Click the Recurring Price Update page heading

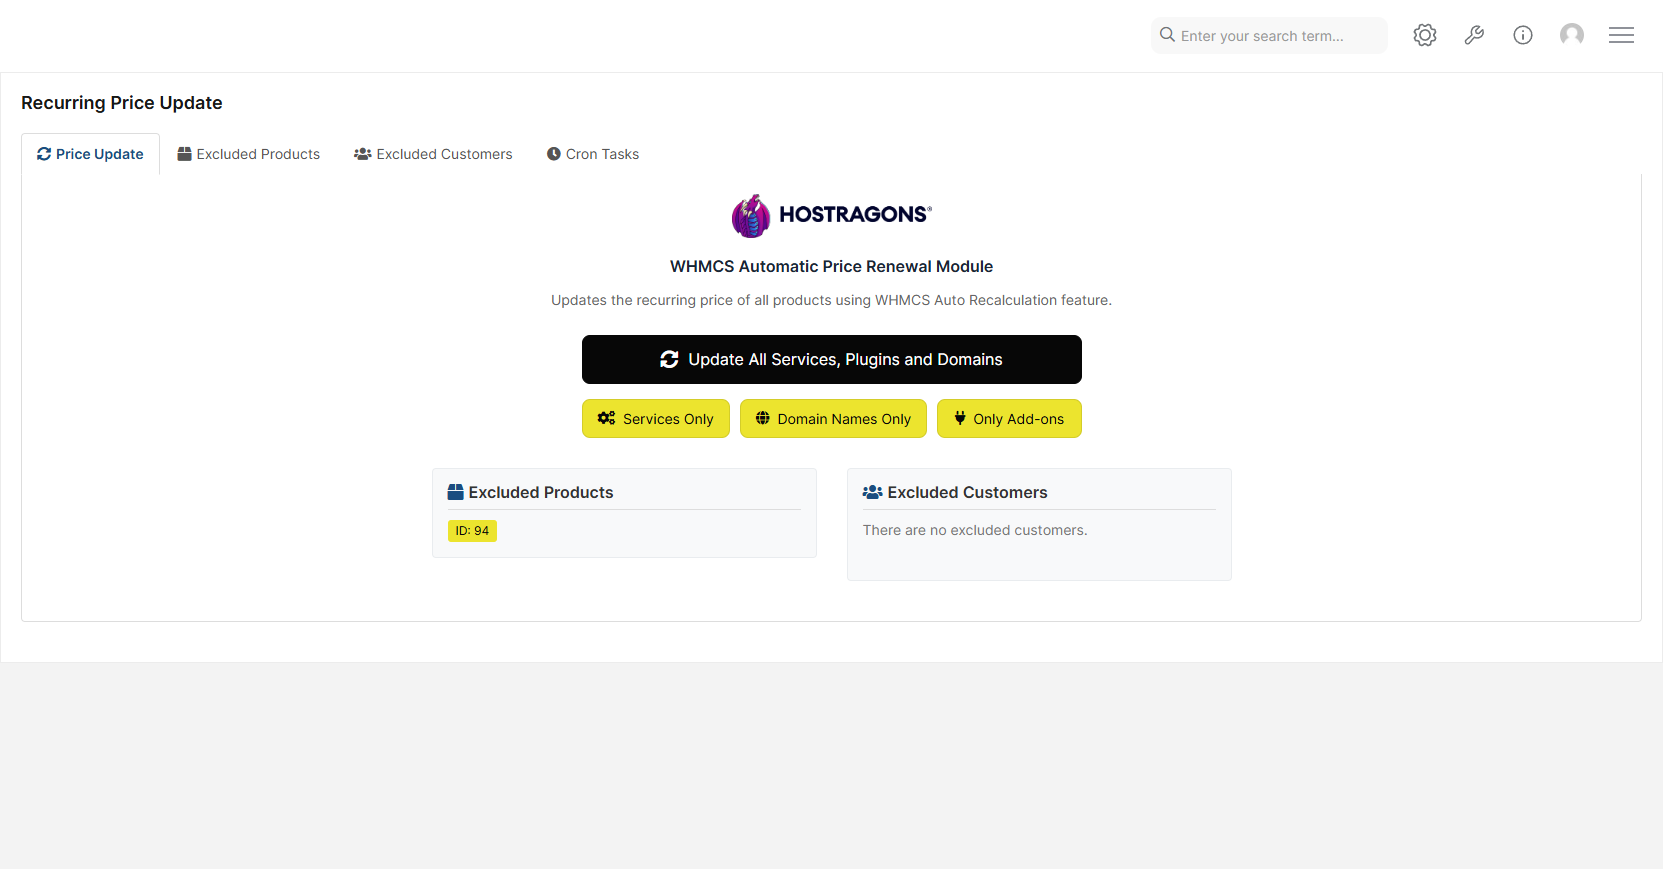(x=122, y=103)
